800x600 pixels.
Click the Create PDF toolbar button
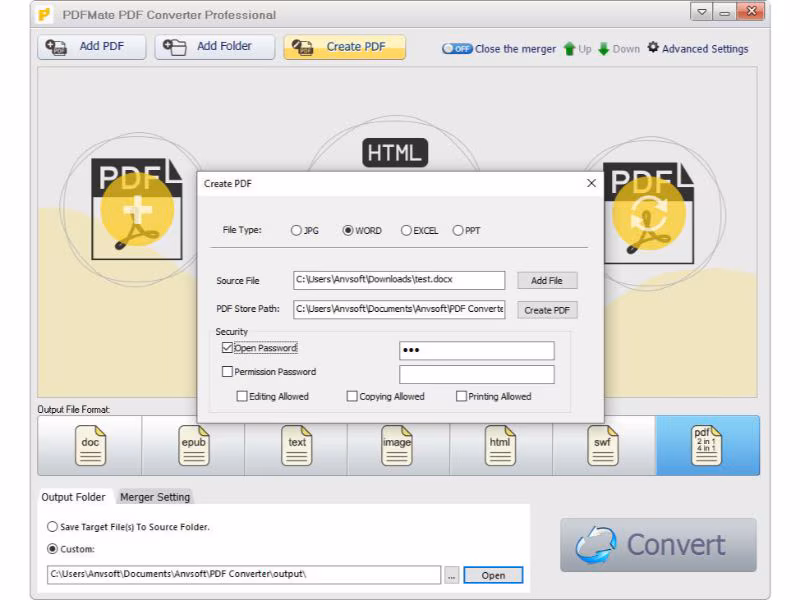click(x=344, y=47)
